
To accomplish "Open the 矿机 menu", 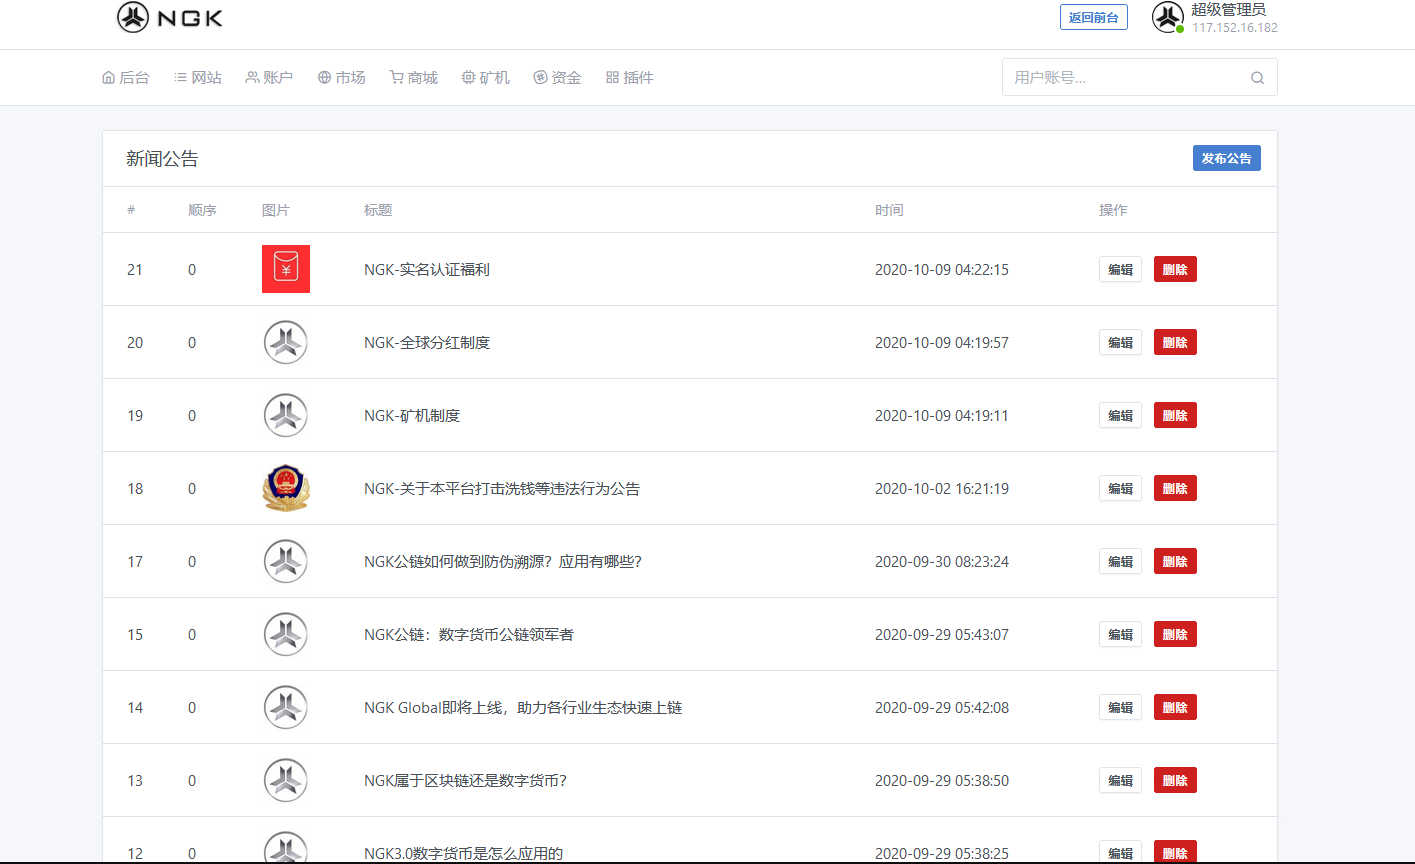I will click(486, 77).
